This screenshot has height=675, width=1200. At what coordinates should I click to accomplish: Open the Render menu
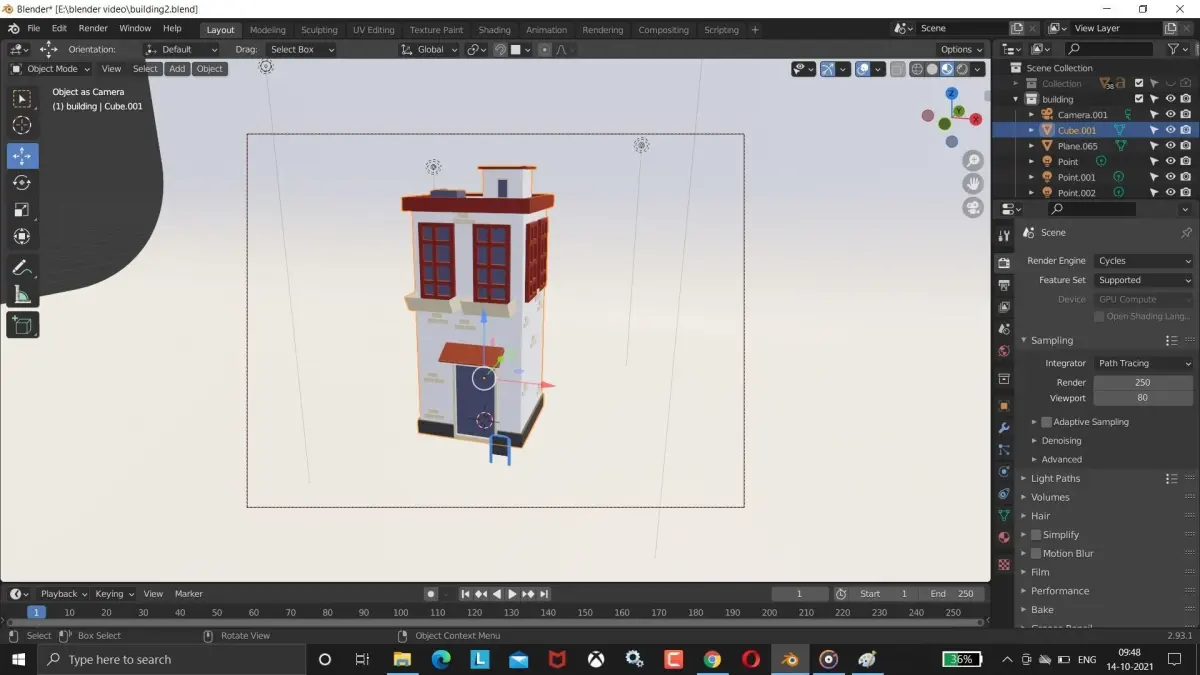[x=93, y=29]
